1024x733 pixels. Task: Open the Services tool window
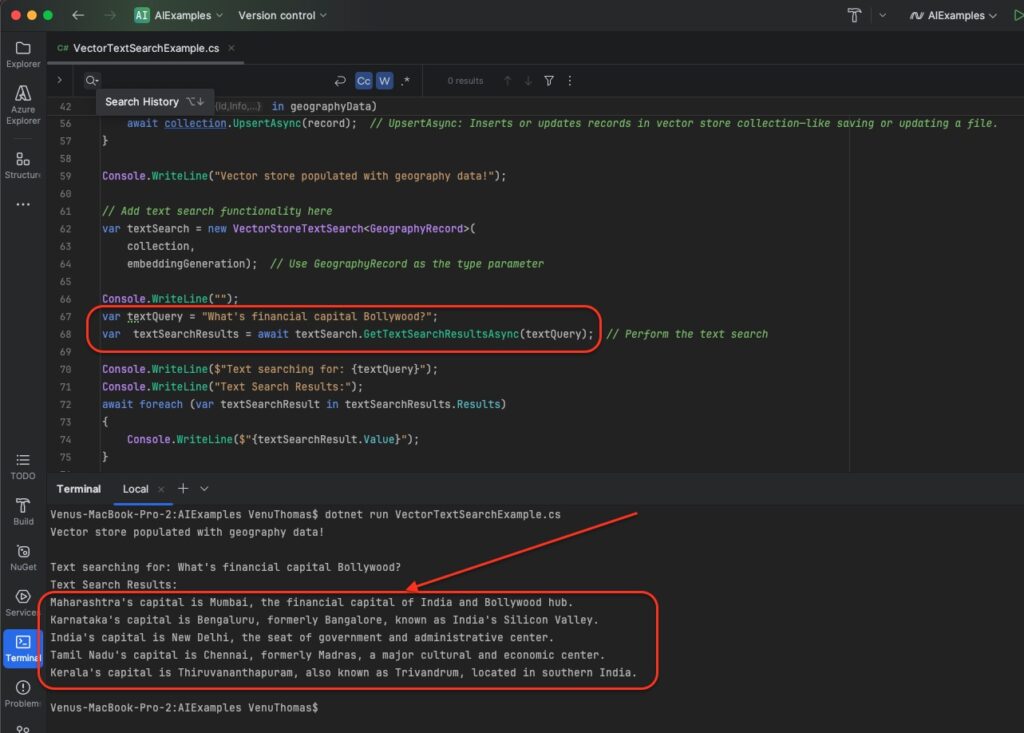pyautogui.click(x=22, y=602)
